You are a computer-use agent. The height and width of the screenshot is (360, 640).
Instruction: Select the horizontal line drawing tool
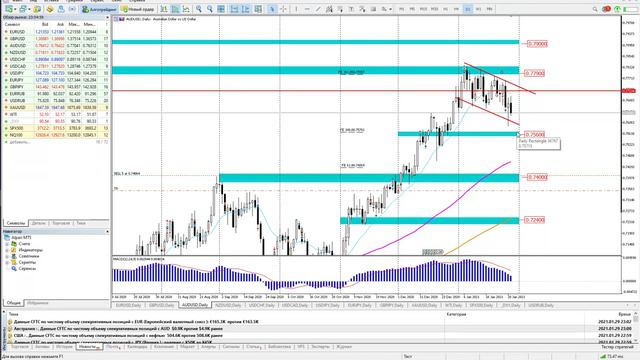tap(307, 9)
